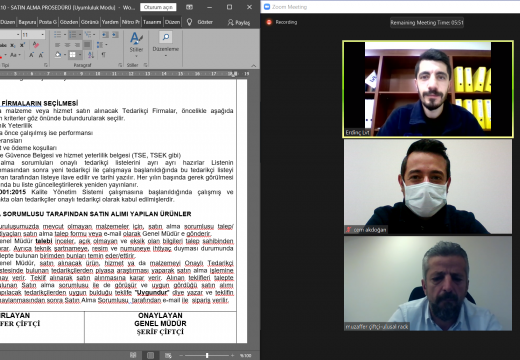Open the font size 11 dropdown
The height and width of the screenshot is (360, 520).
43,35
